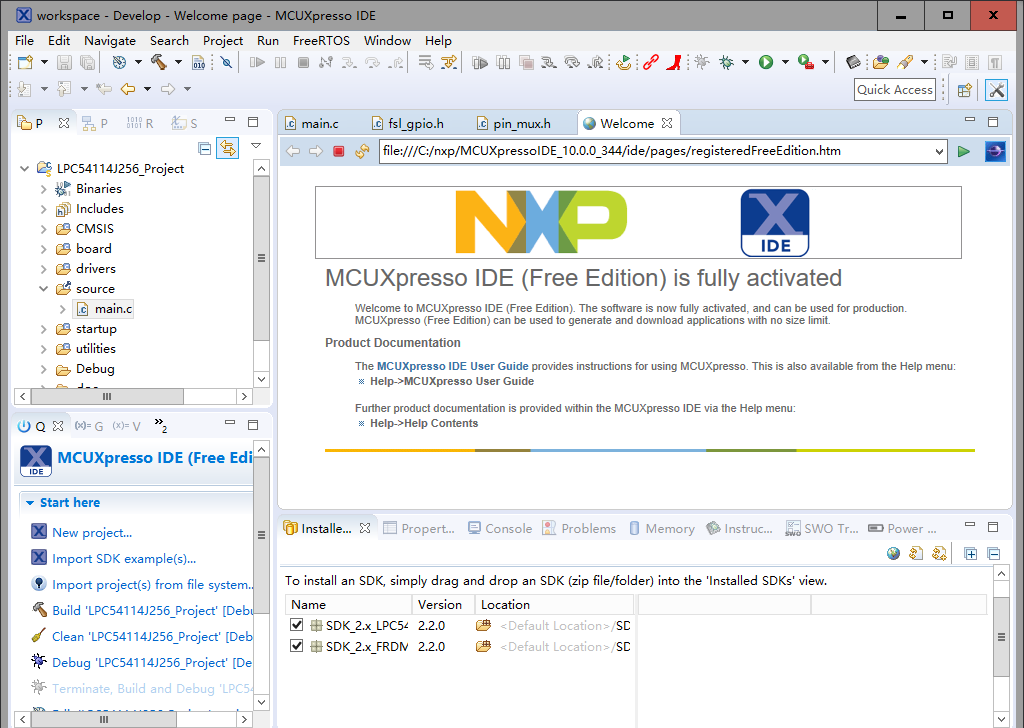Screen dimensions: 1024x728
Task: Collapse the source folder
Action: (x=44, y=289)
